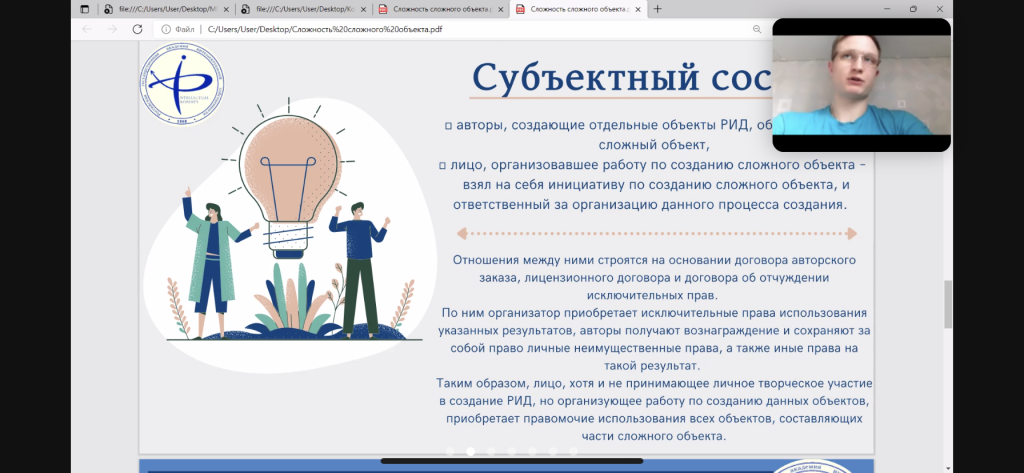Switch to third tab Сложность сложного объекта
The image size is (1024, 473).
(440, 9)
